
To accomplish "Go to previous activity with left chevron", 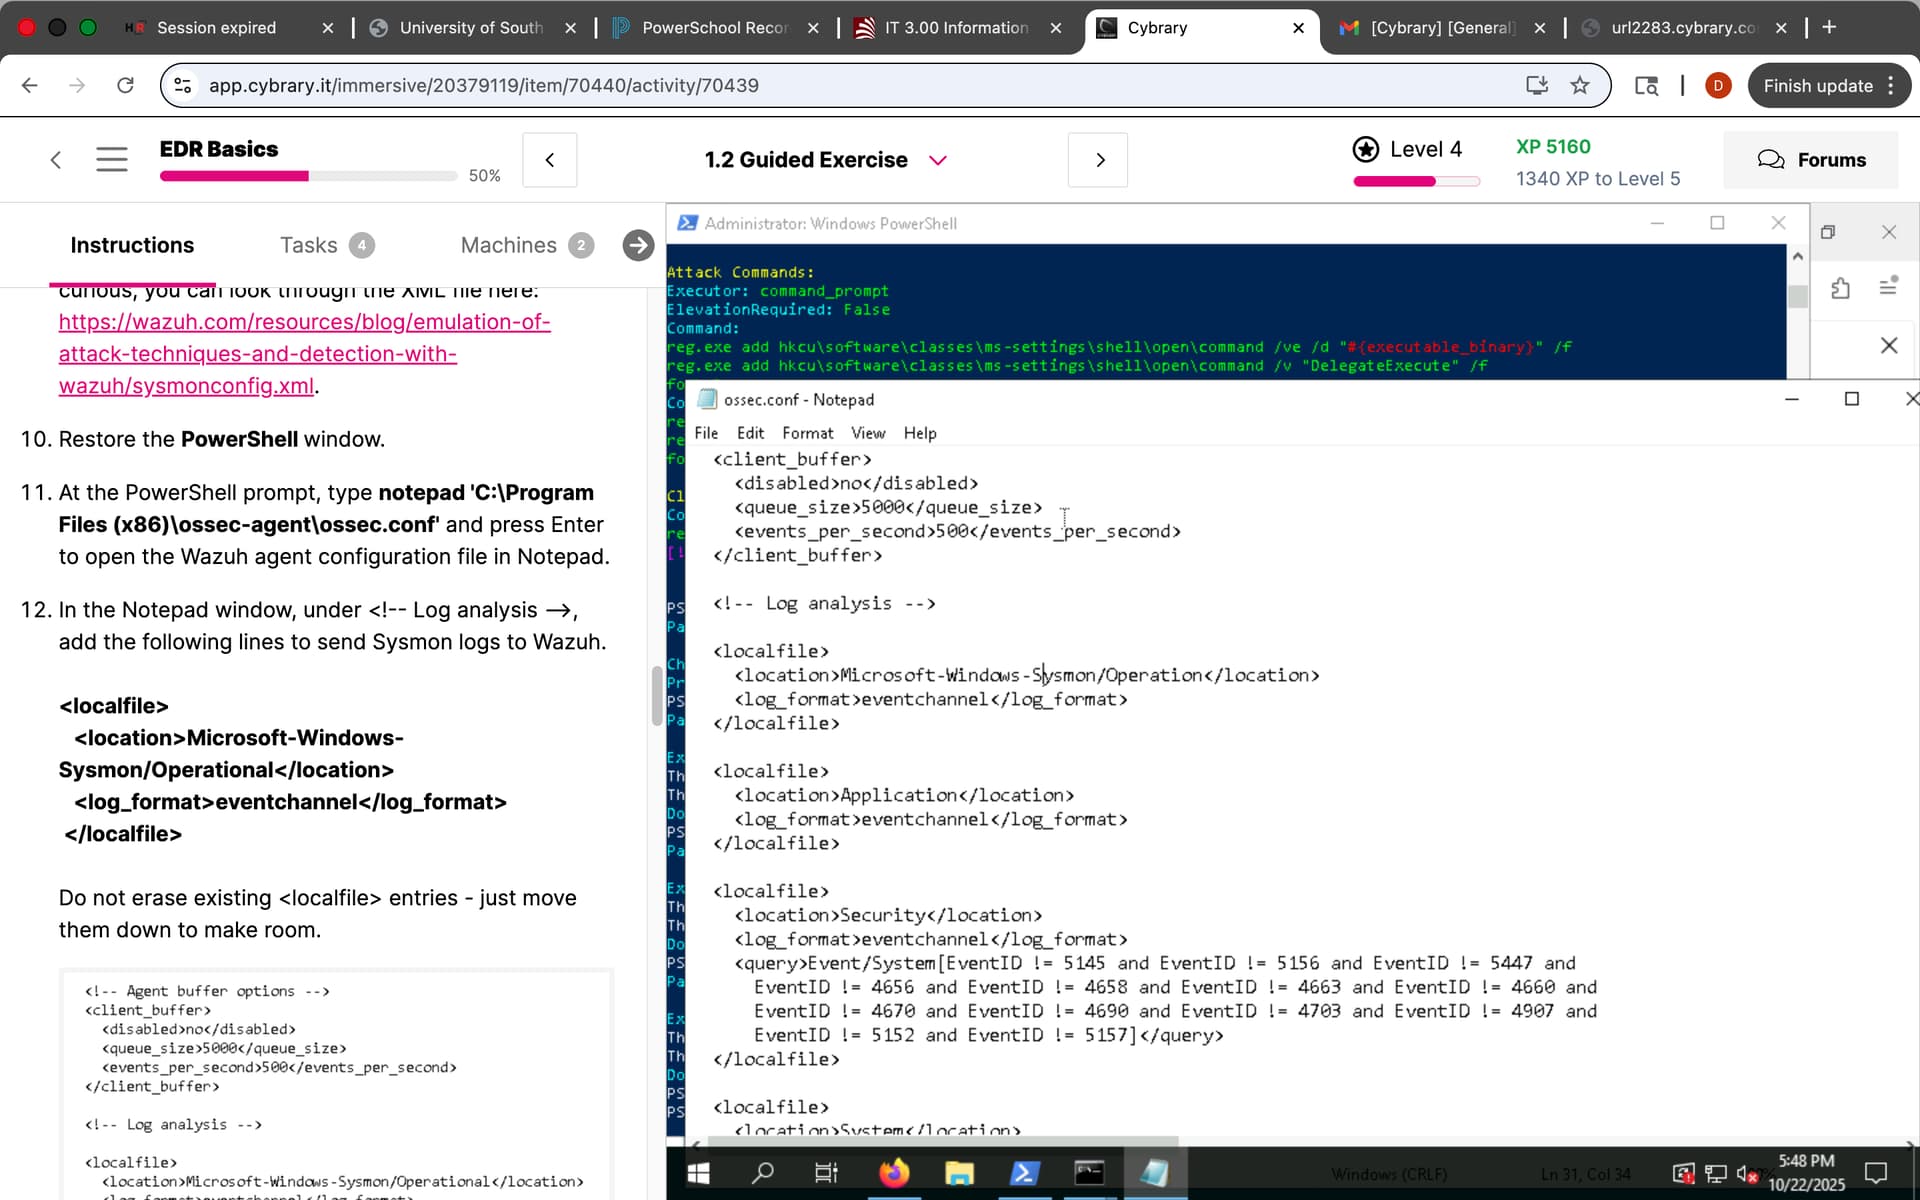I will pyautogui.click(x=550, y=160).
